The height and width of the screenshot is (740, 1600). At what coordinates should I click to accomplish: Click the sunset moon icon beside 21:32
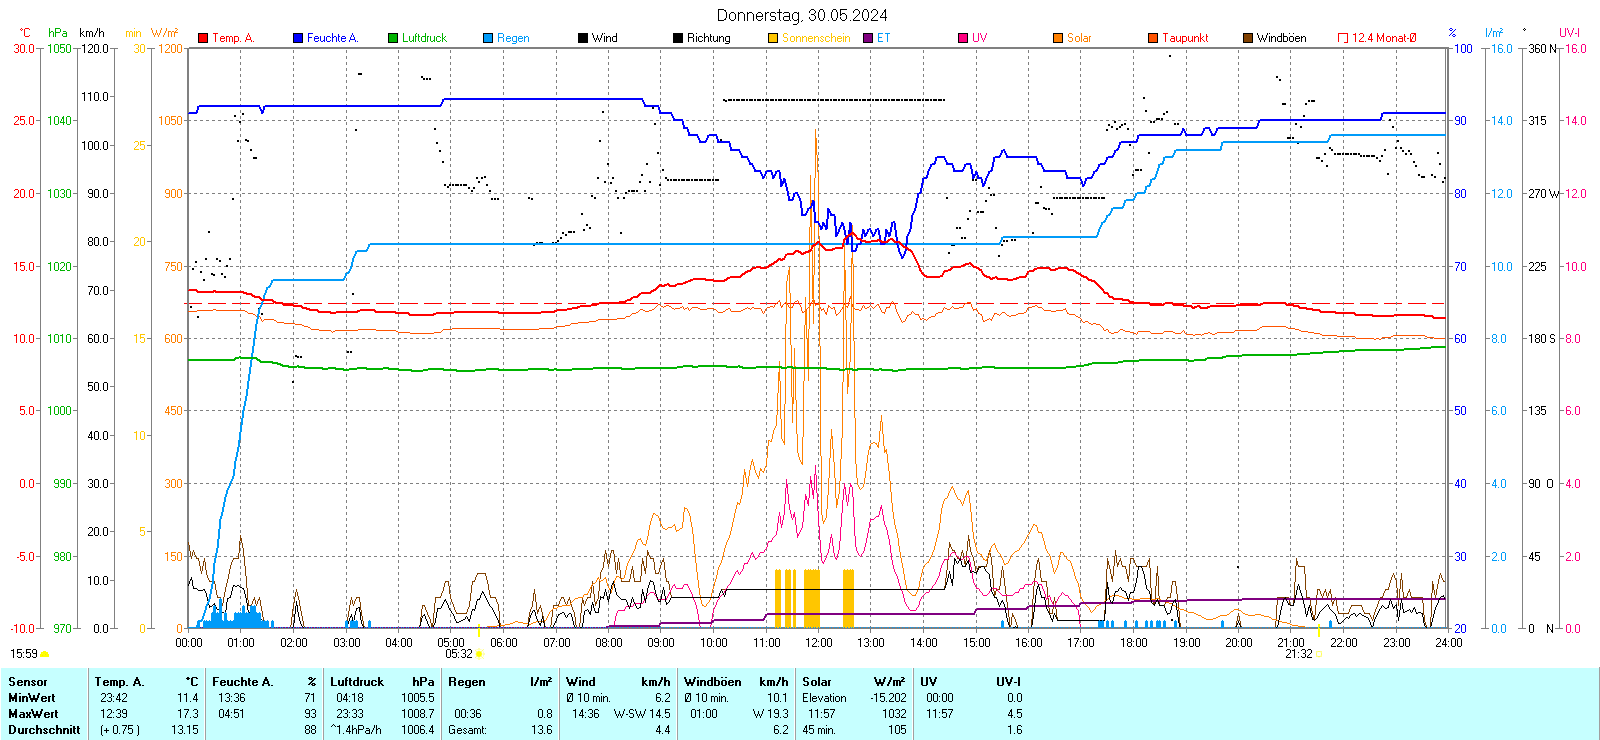(x=1319, y=654)
